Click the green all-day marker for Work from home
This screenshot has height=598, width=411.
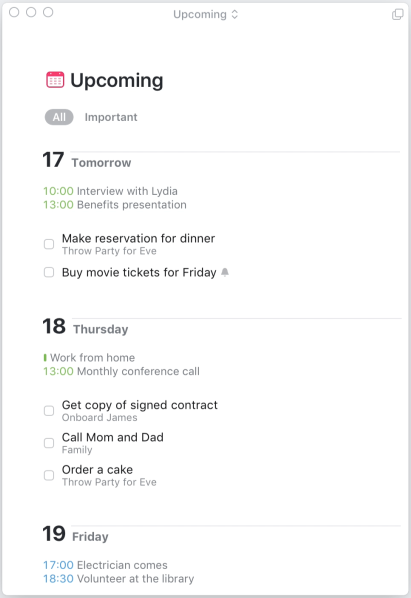[45, 357]
